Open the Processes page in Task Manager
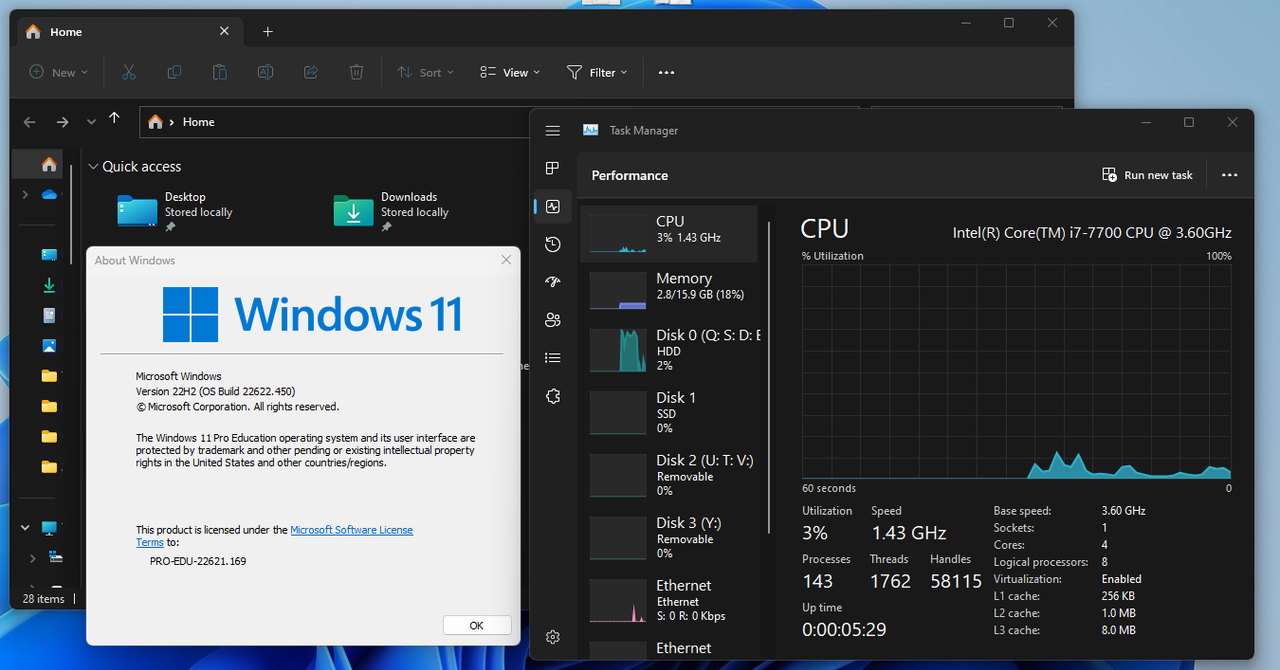The width and height of the screenshot is (1280, 670). [x=553, y=168]
